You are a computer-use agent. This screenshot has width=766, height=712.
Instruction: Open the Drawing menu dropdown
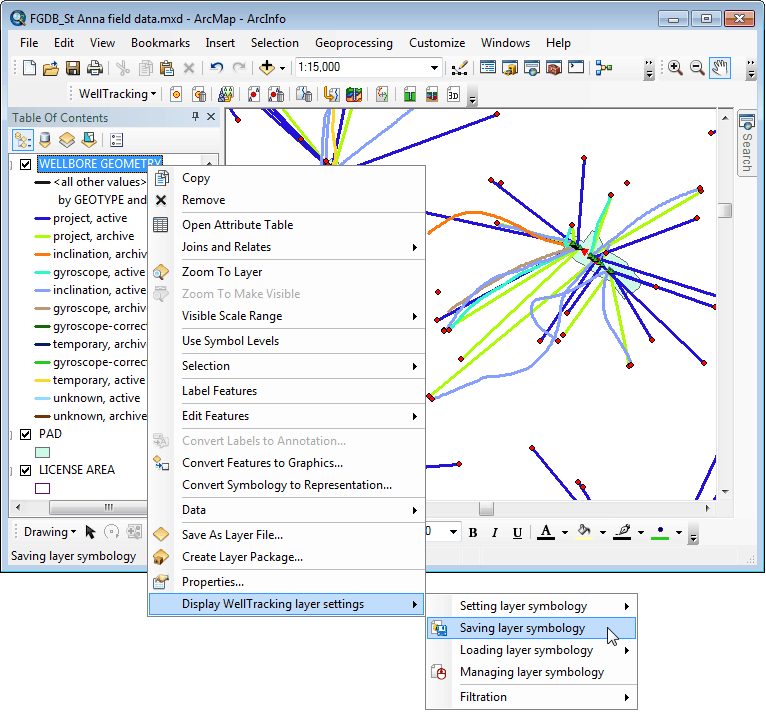50,532
